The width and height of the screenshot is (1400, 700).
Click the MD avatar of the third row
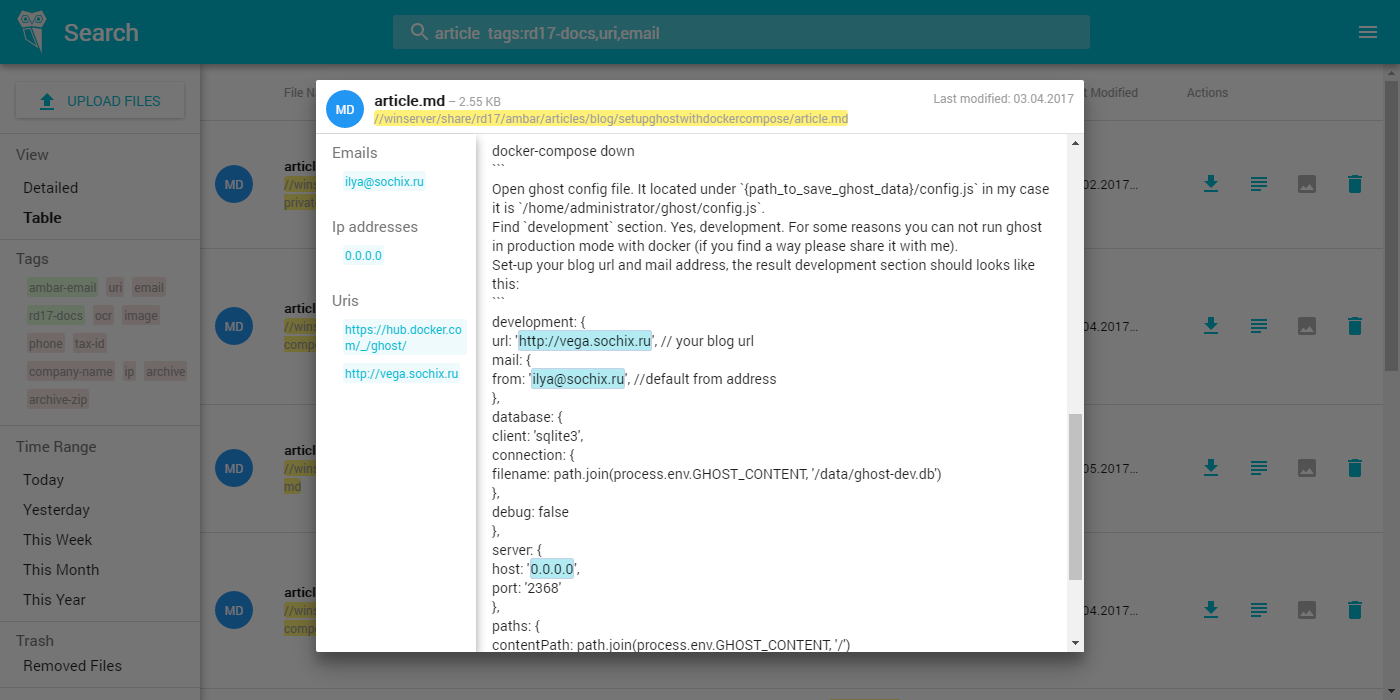tap(234, 468)
